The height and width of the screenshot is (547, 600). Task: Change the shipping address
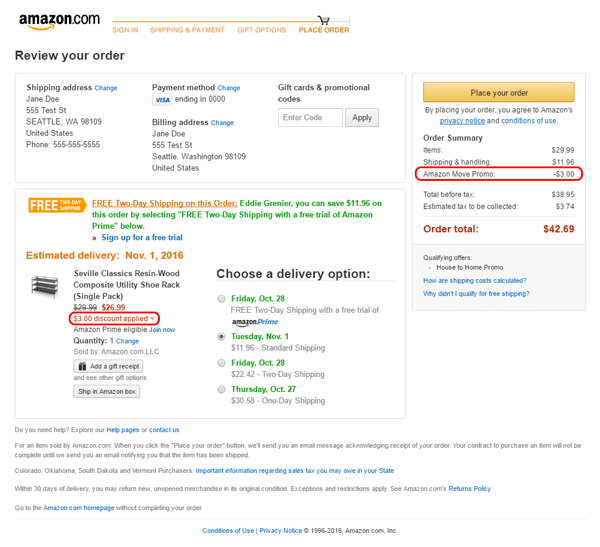coord(106,88)
